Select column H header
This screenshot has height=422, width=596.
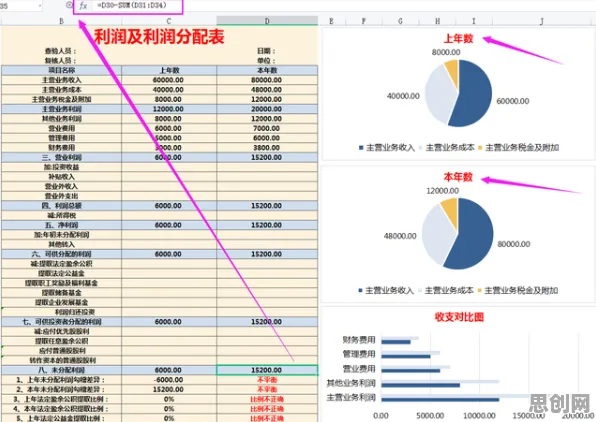pyautogui.click(x=437, y=21)
